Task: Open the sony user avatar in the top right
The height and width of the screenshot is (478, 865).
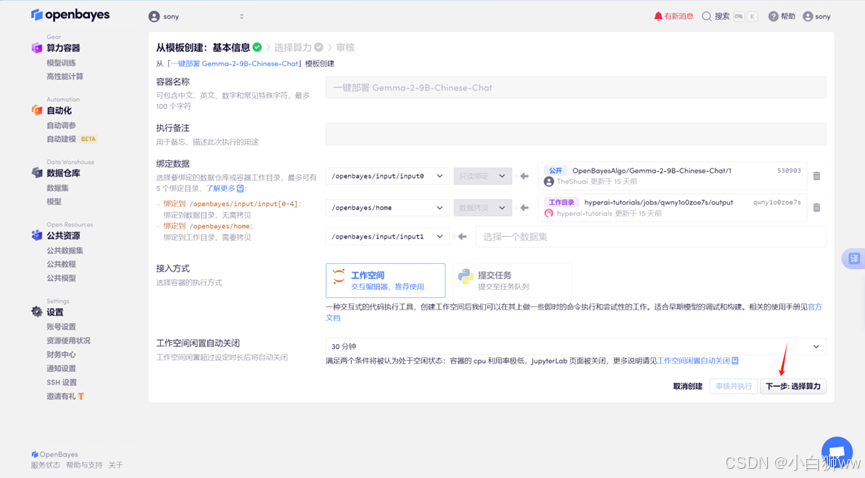Action: point(808,17)
